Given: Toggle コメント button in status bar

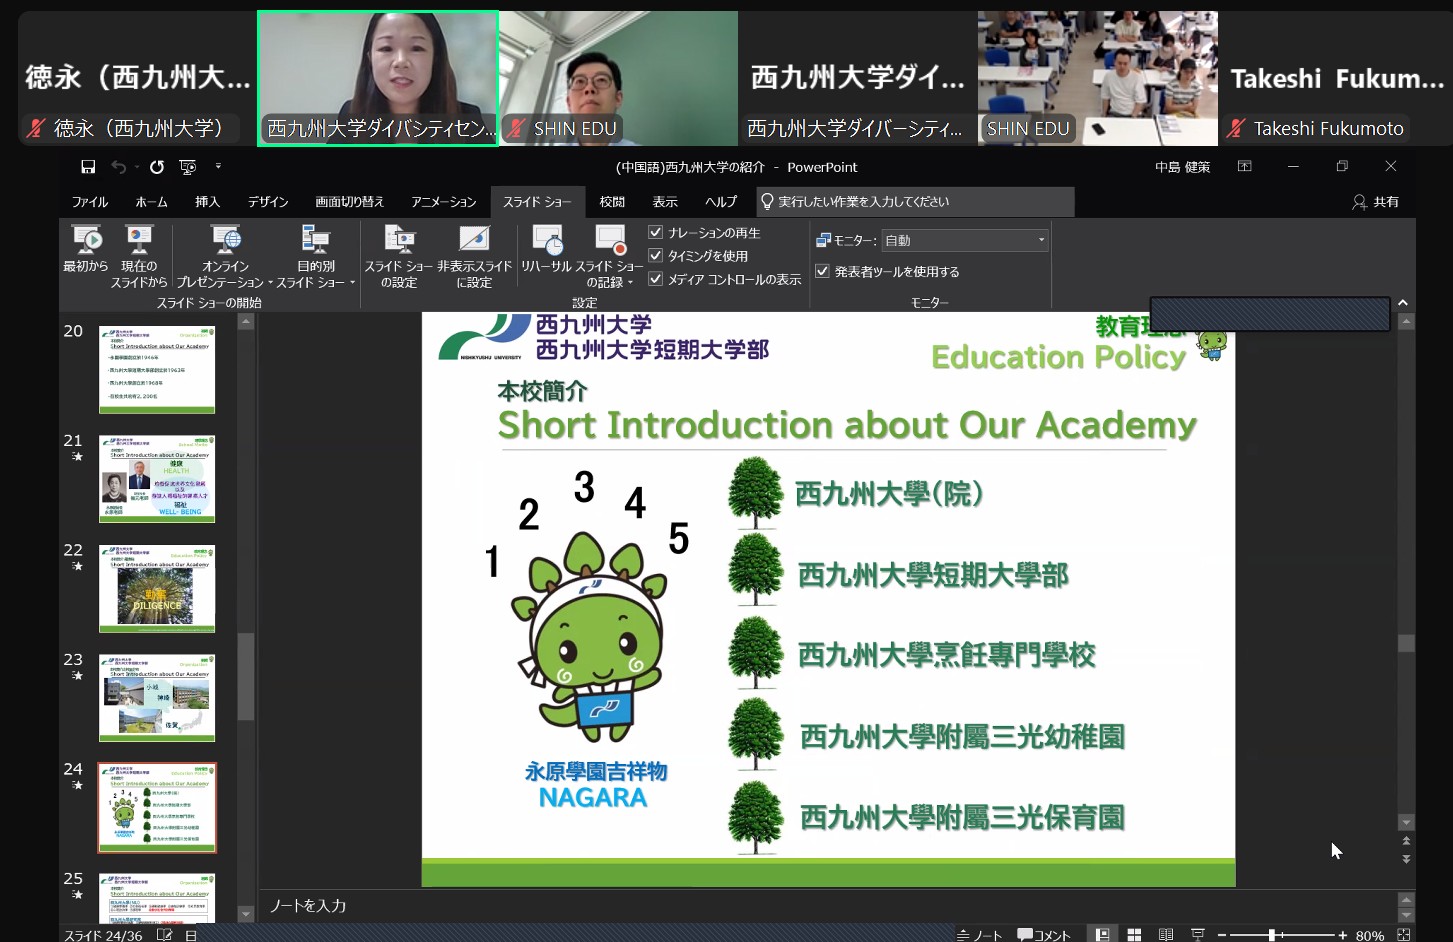Looking at the screenshot, I should [x=1044, y=935].
